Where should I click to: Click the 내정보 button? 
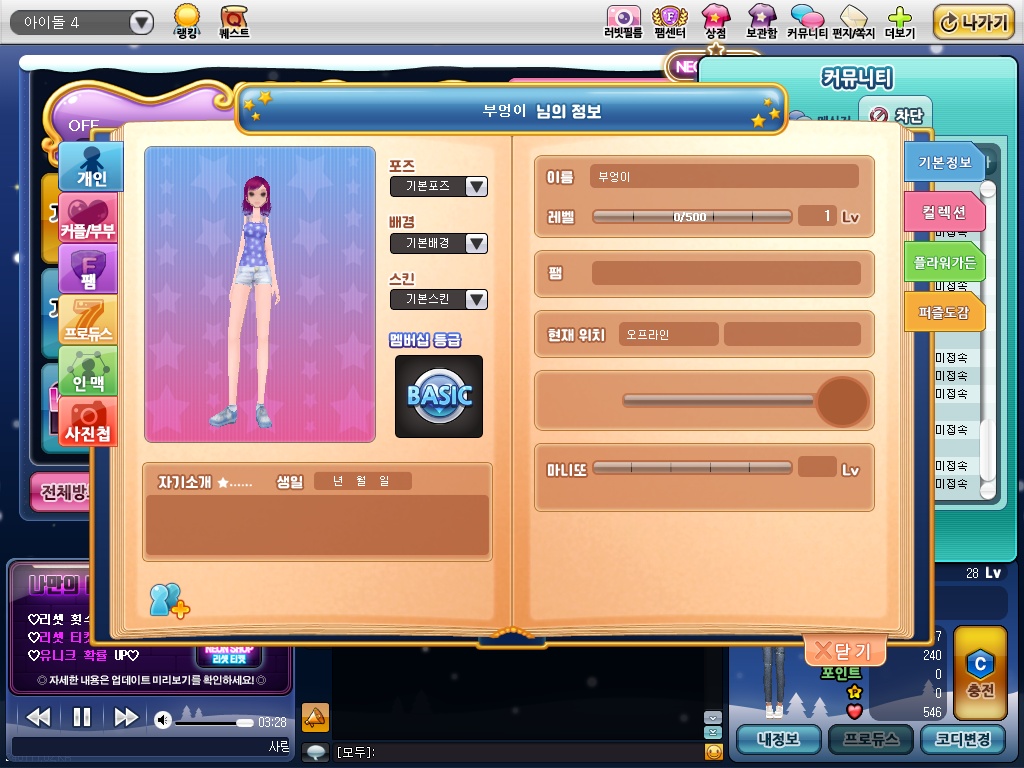778,739
